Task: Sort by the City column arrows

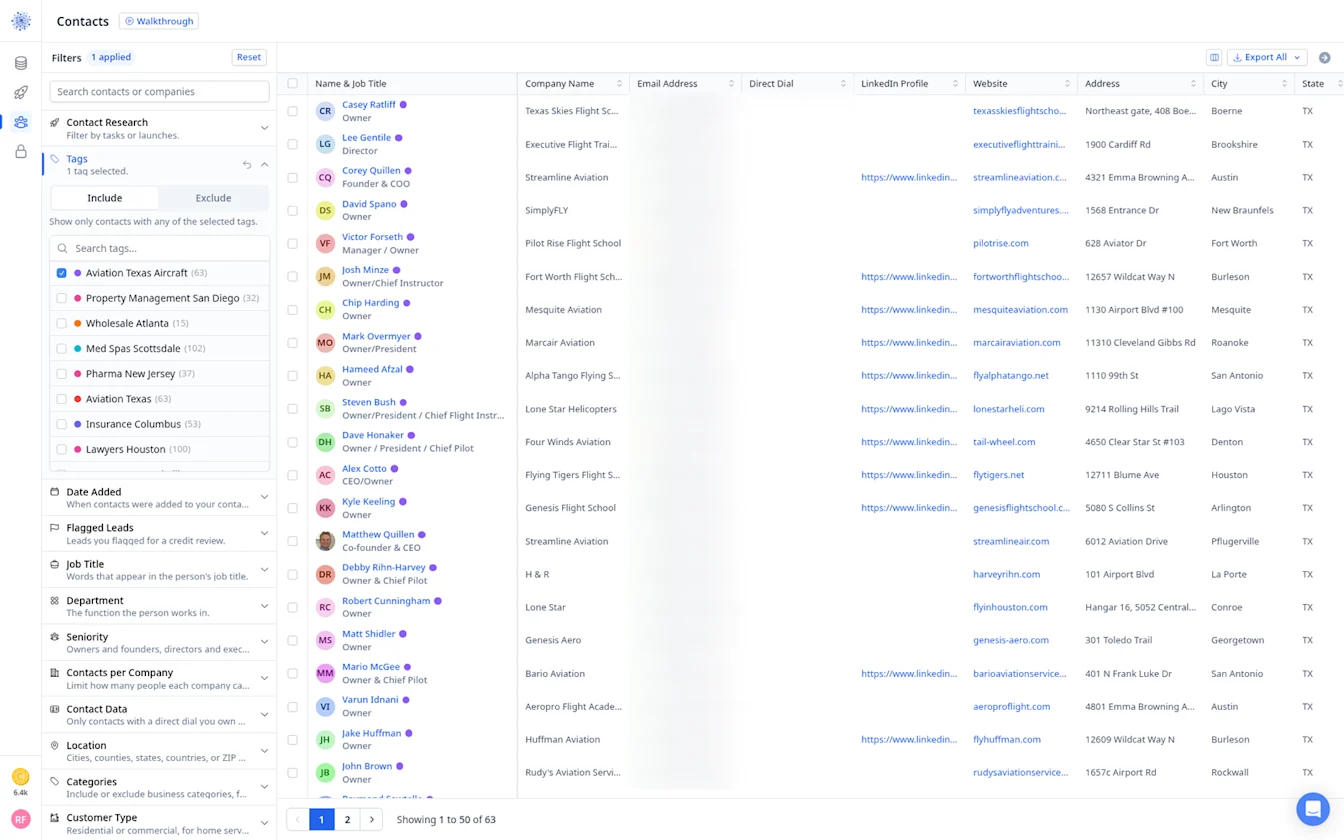Action: (1284, 84)
